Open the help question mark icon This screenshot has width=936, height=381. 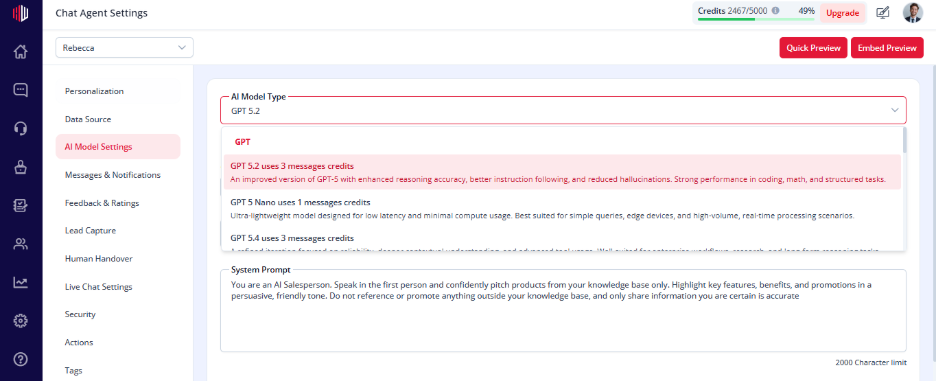pos(21,359)
